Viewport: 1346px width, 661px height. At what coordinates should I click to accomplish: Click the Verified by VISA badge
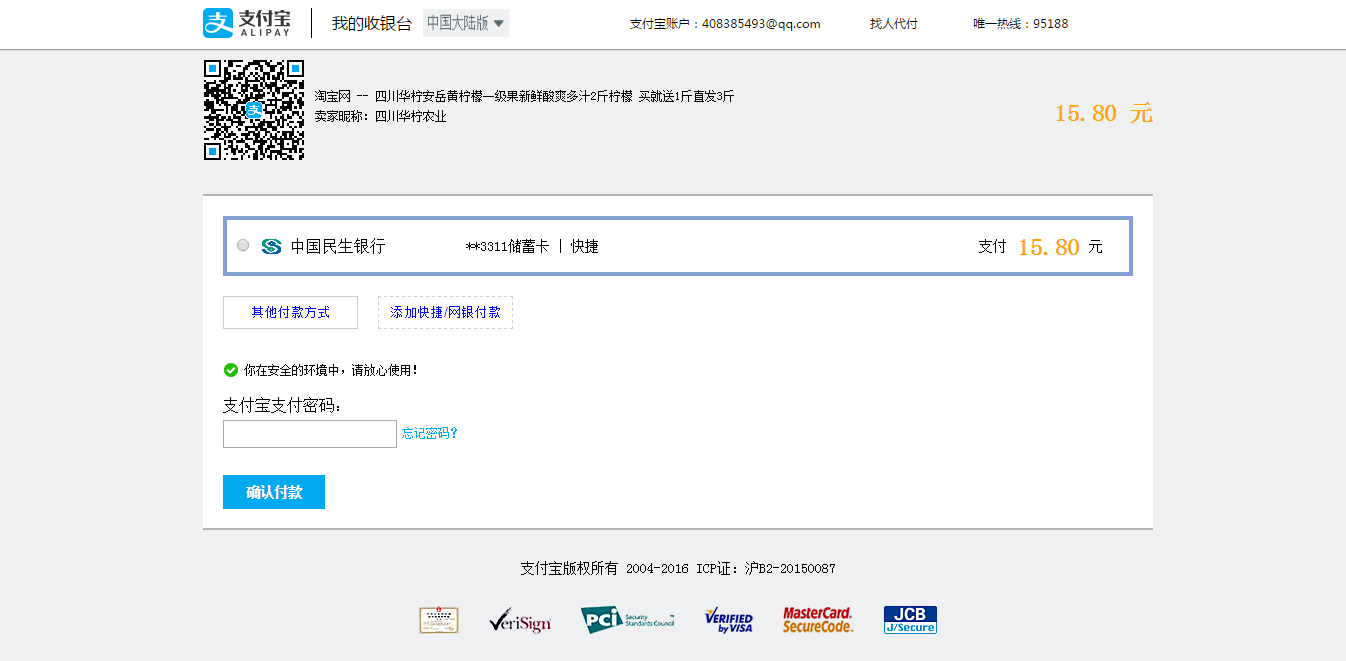click(x=728, y=620)
